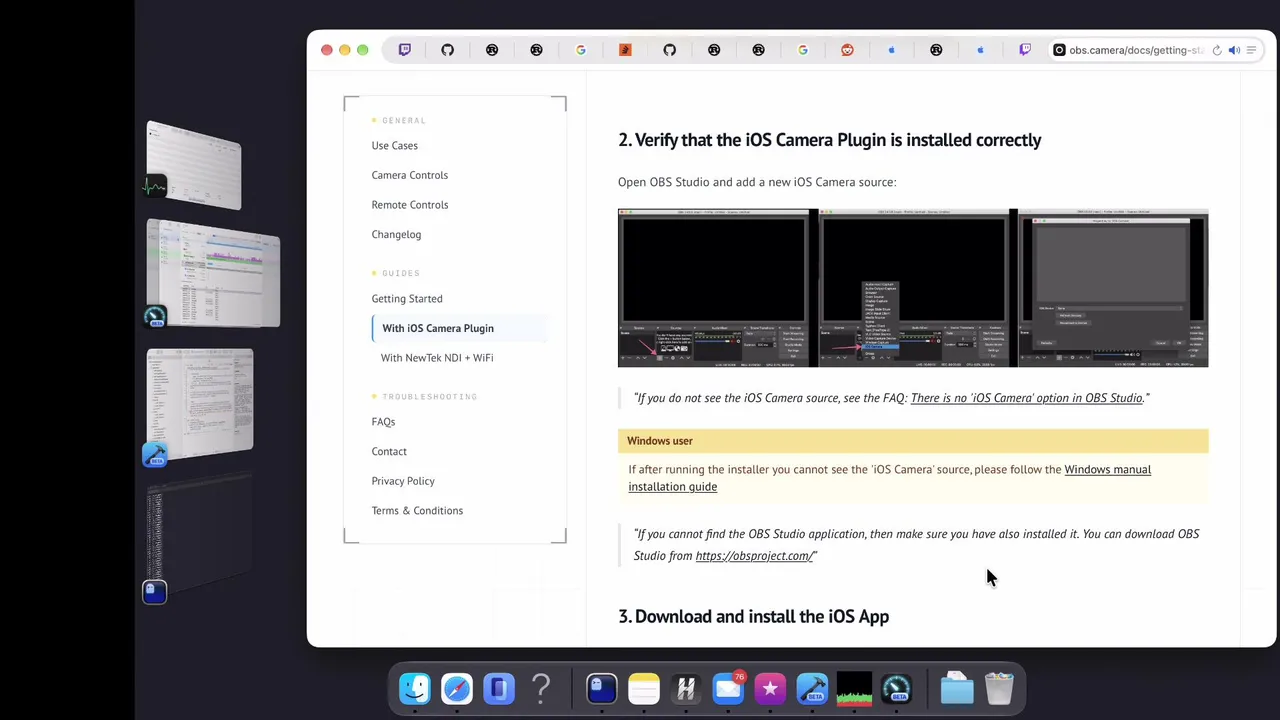
Task: Open Notes from the Dock
Action: point(644,688)
